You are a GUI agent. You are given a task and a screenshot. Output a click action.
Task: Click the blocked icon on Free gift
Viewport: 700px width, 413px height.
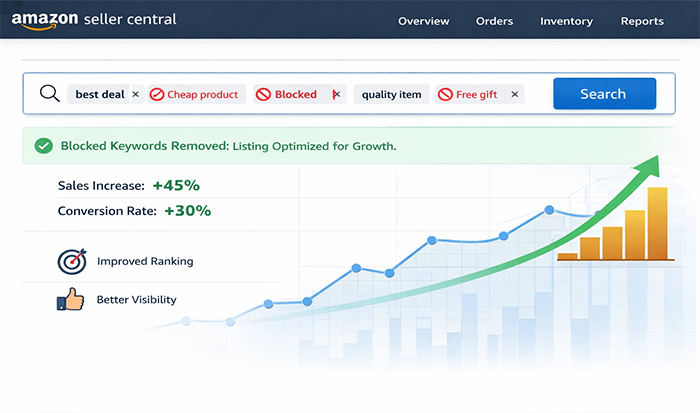pyautogui.click(x=445, y=95)
